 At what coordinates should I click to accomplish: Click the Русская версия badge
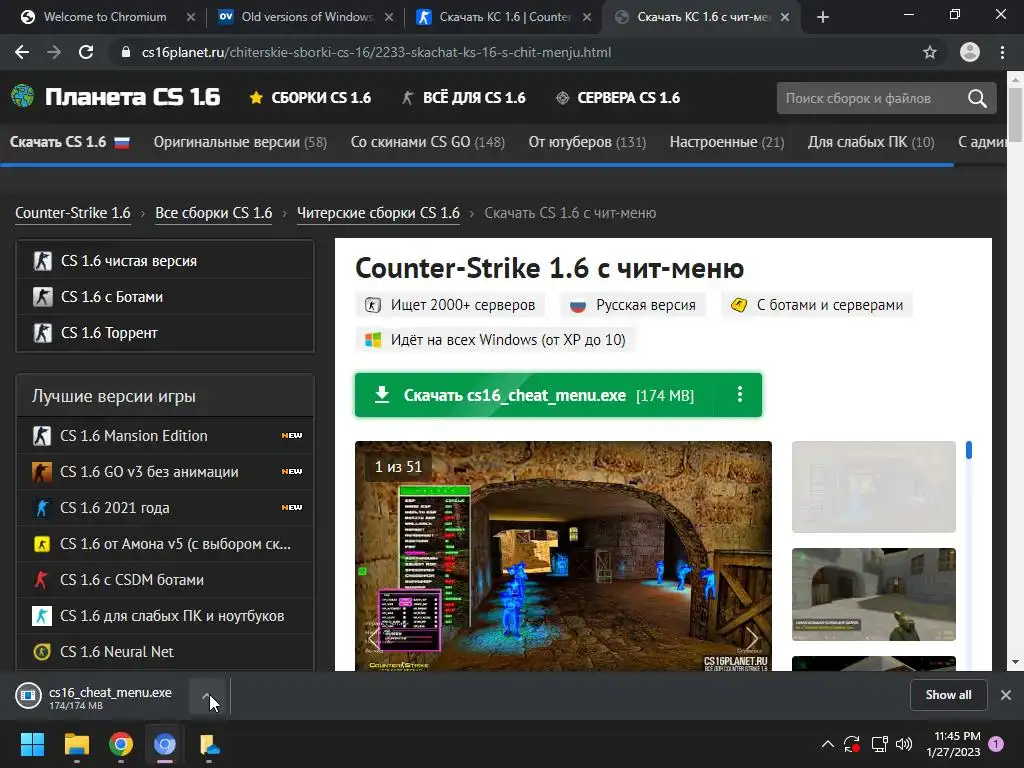[633, 305]
